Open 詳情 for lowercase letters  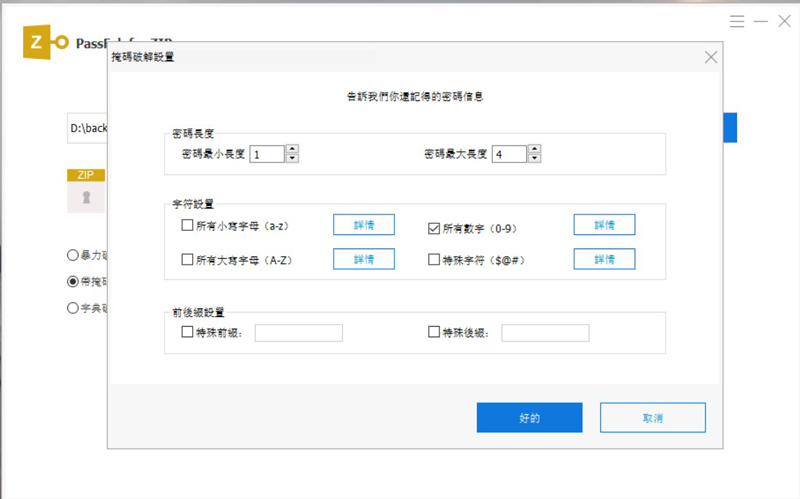click(363, 225)
